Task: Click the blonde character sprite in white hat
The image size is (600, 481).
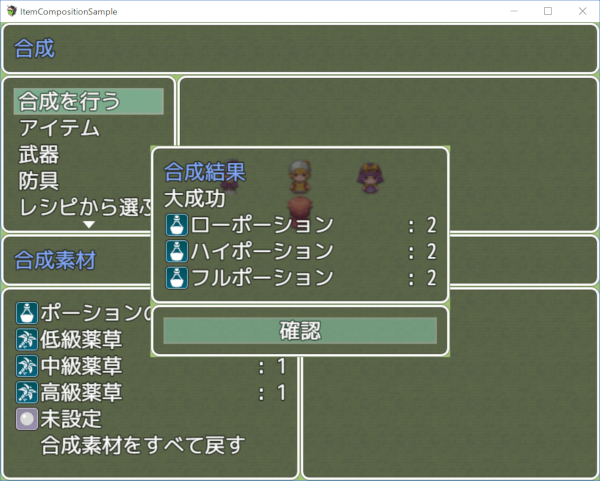Action: (300, 176)
